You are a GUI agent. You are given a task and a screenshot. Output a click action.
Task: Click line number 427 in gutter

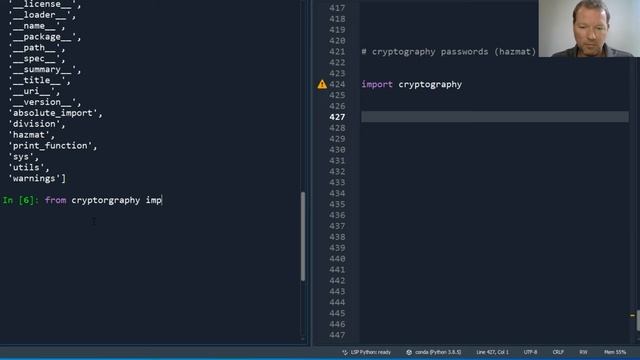click(337, 117)
